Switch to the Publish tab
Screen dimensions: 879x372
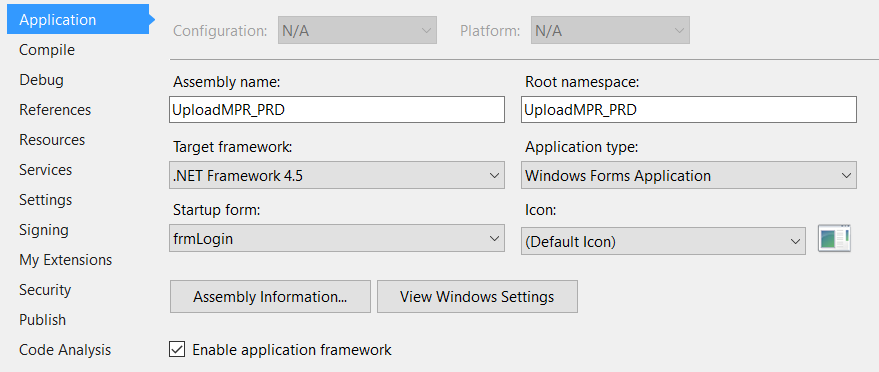click(43, 320)
